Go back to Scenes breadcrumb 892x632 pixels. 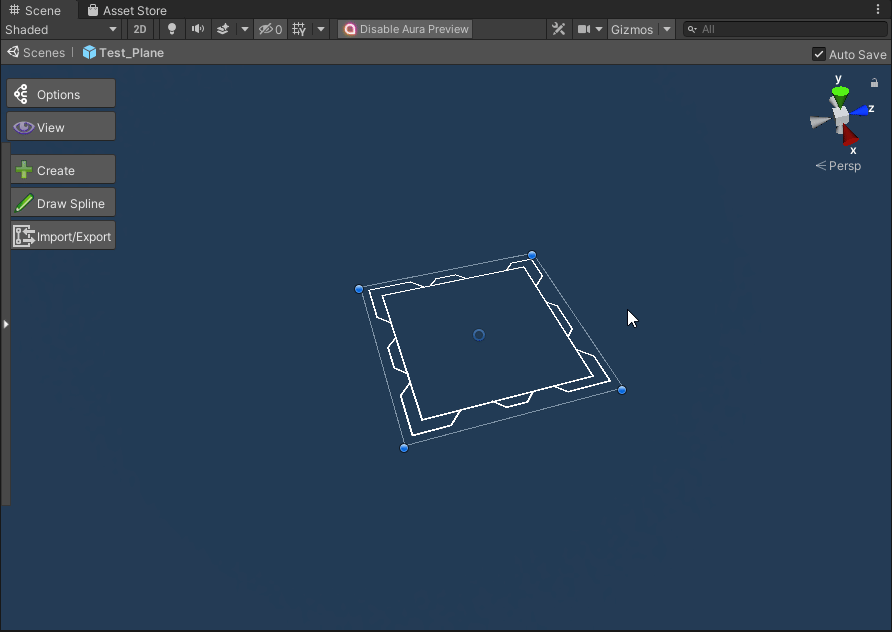click(36, 53)
